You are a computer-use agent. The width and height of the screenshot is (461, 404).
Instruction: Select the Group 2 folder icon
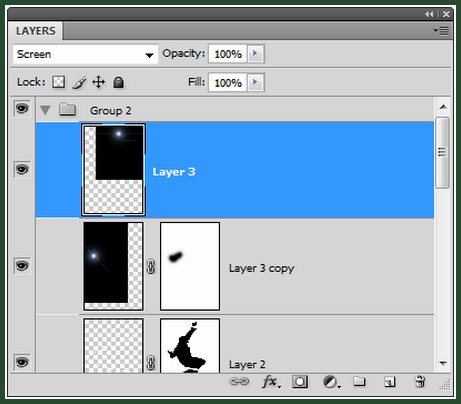pos(67,109)
